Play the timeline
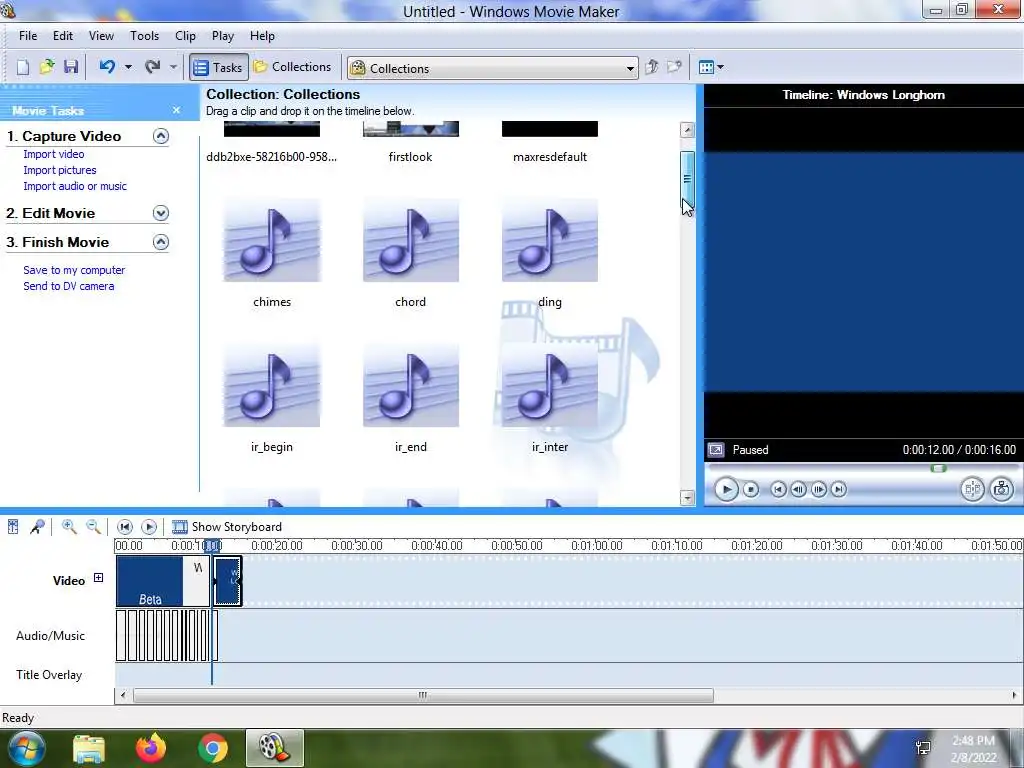The height and width of the screenshot is (768, 1024). pyautogui.click(x=149, y=526)
